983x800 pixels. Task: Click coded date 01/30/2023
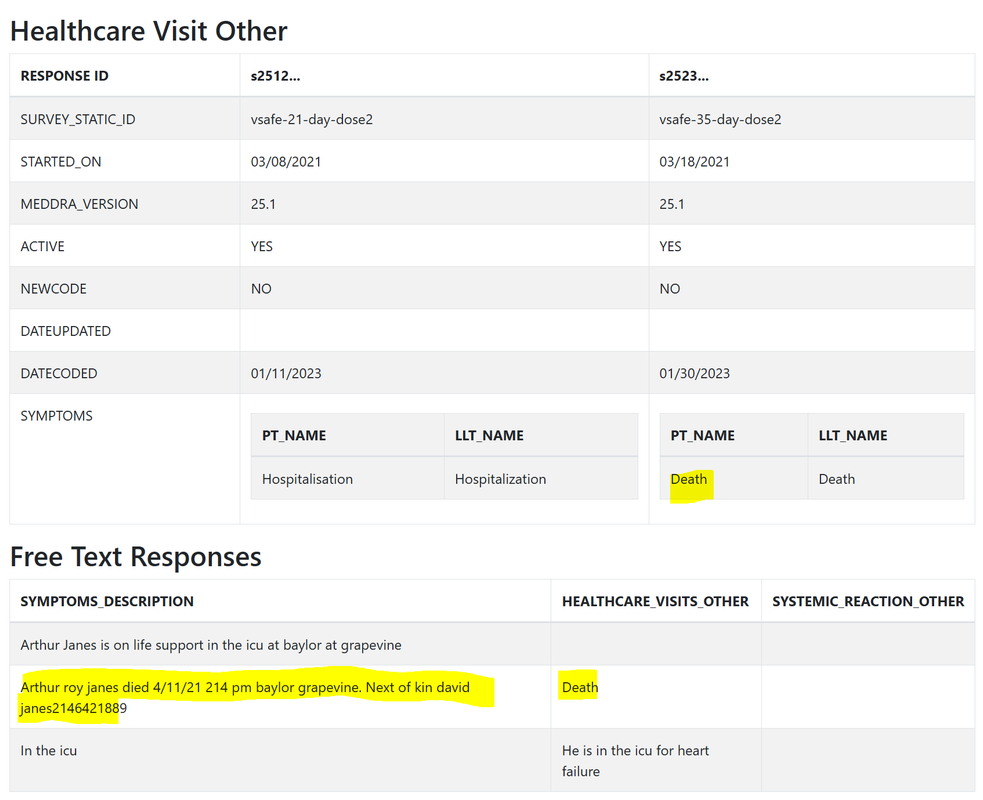[x=695, y=373]
